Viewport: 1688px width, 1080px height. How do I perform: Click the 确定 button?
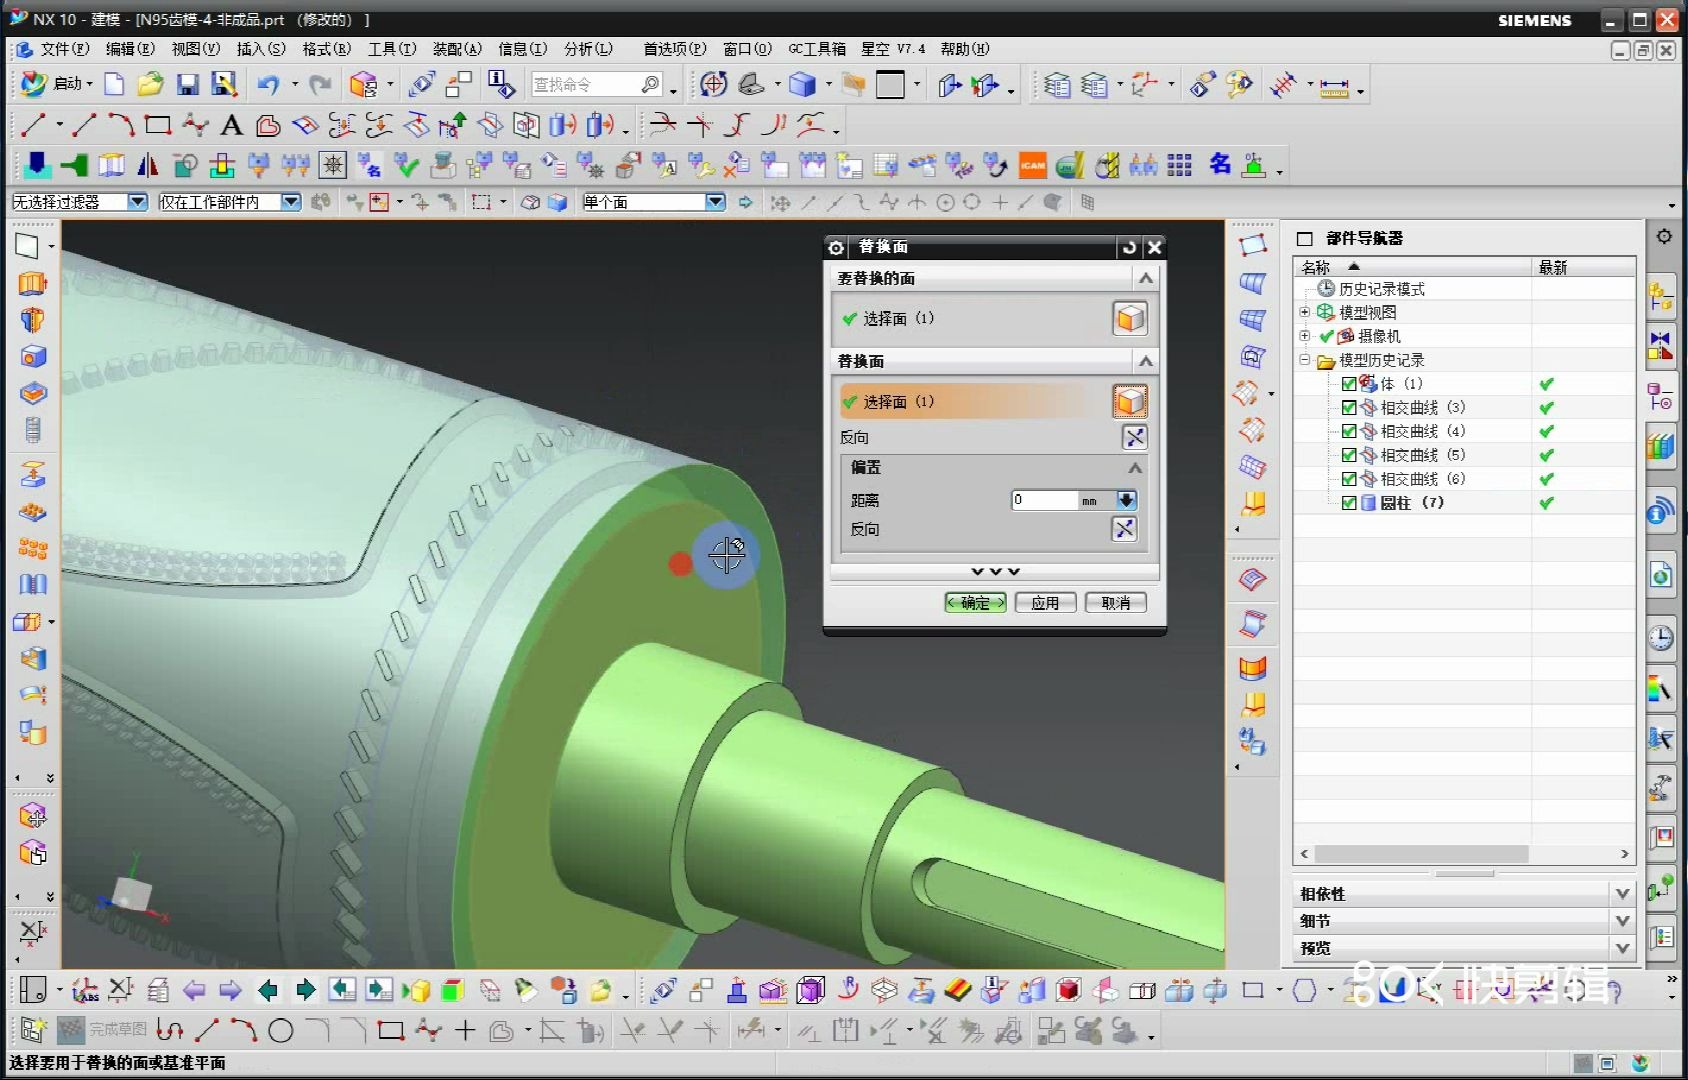pyautogui.click(x=975, y=603)
